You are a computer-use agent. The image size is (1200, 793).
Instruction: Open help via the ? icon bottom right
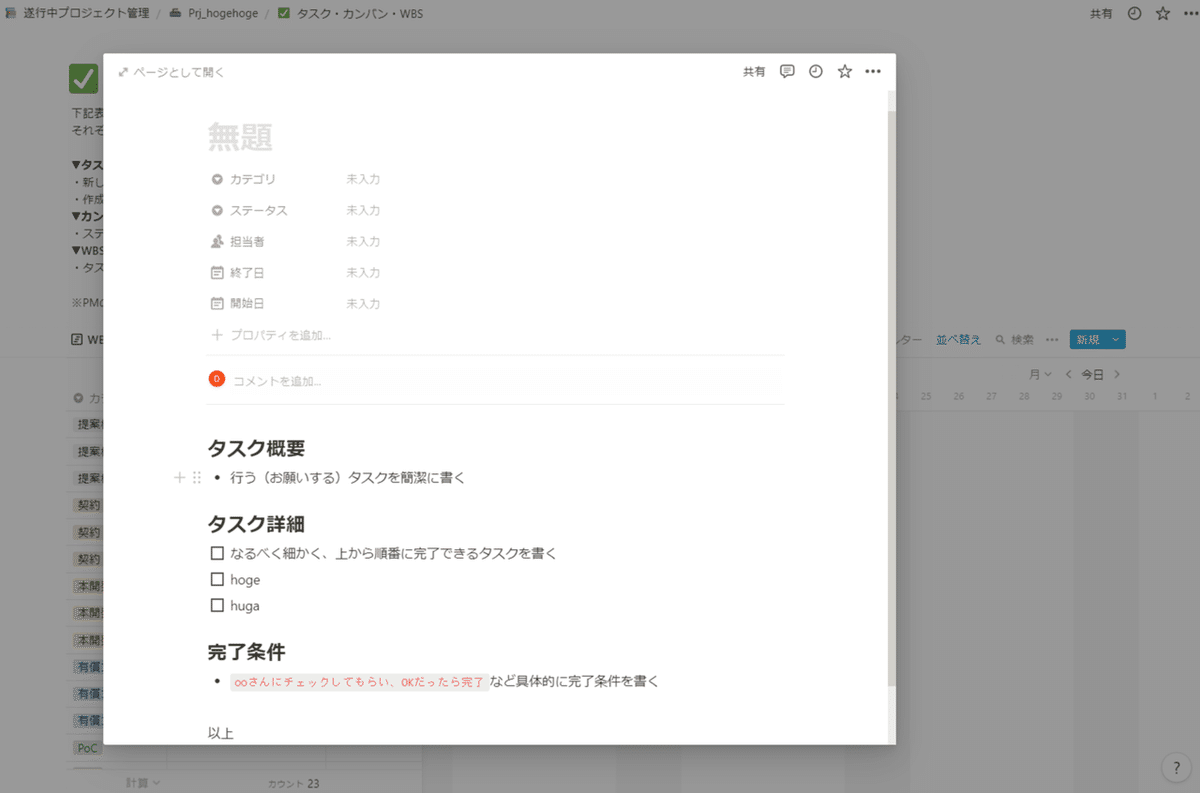click(x=1175, y=768)
